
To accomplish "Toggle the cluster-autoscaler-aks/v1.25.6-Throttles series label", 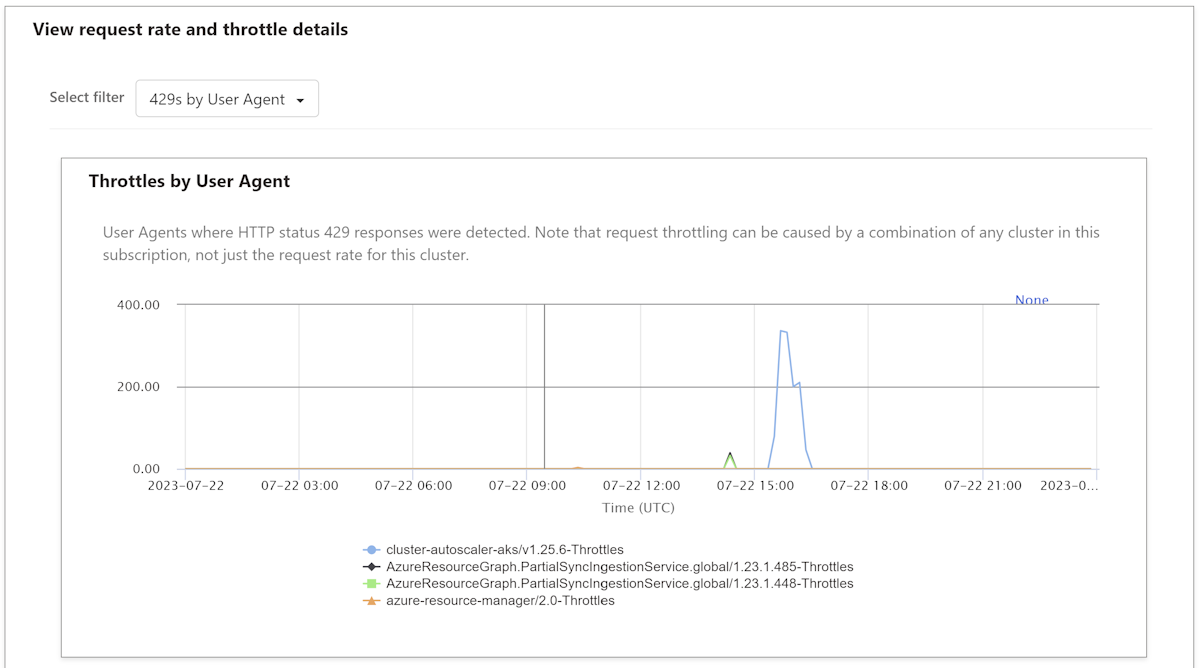I will click(x=504, y=549).
